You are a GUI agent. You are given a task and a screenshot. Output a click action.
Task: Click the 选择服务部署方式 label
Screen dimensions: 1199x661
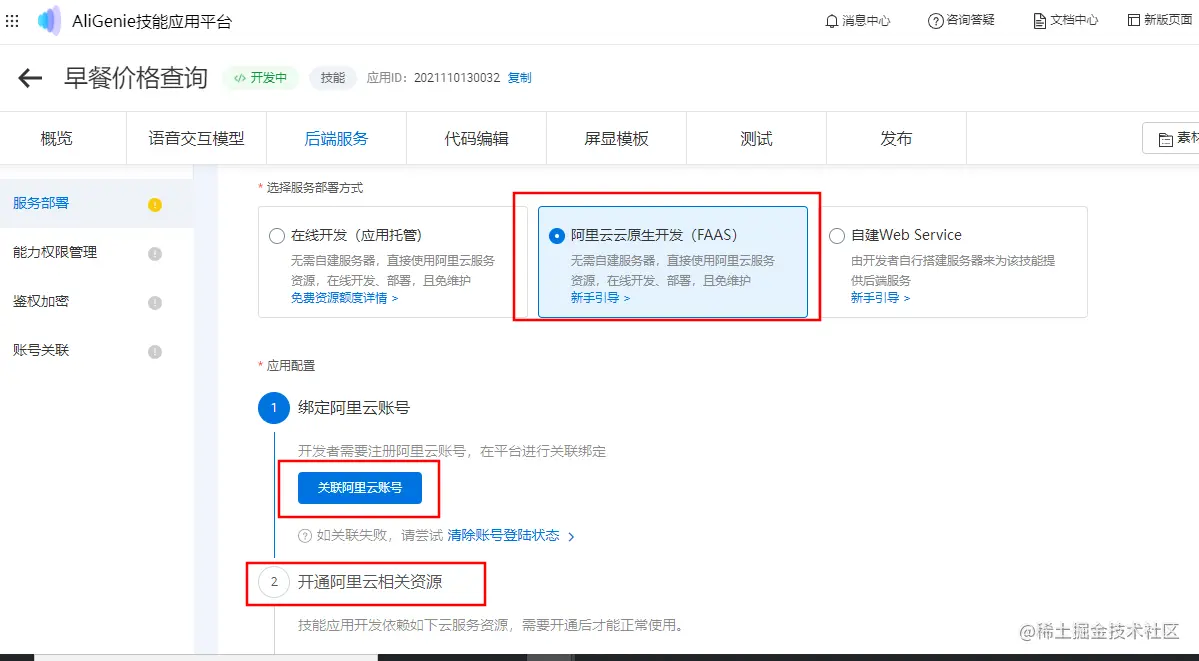click(314, 188)
